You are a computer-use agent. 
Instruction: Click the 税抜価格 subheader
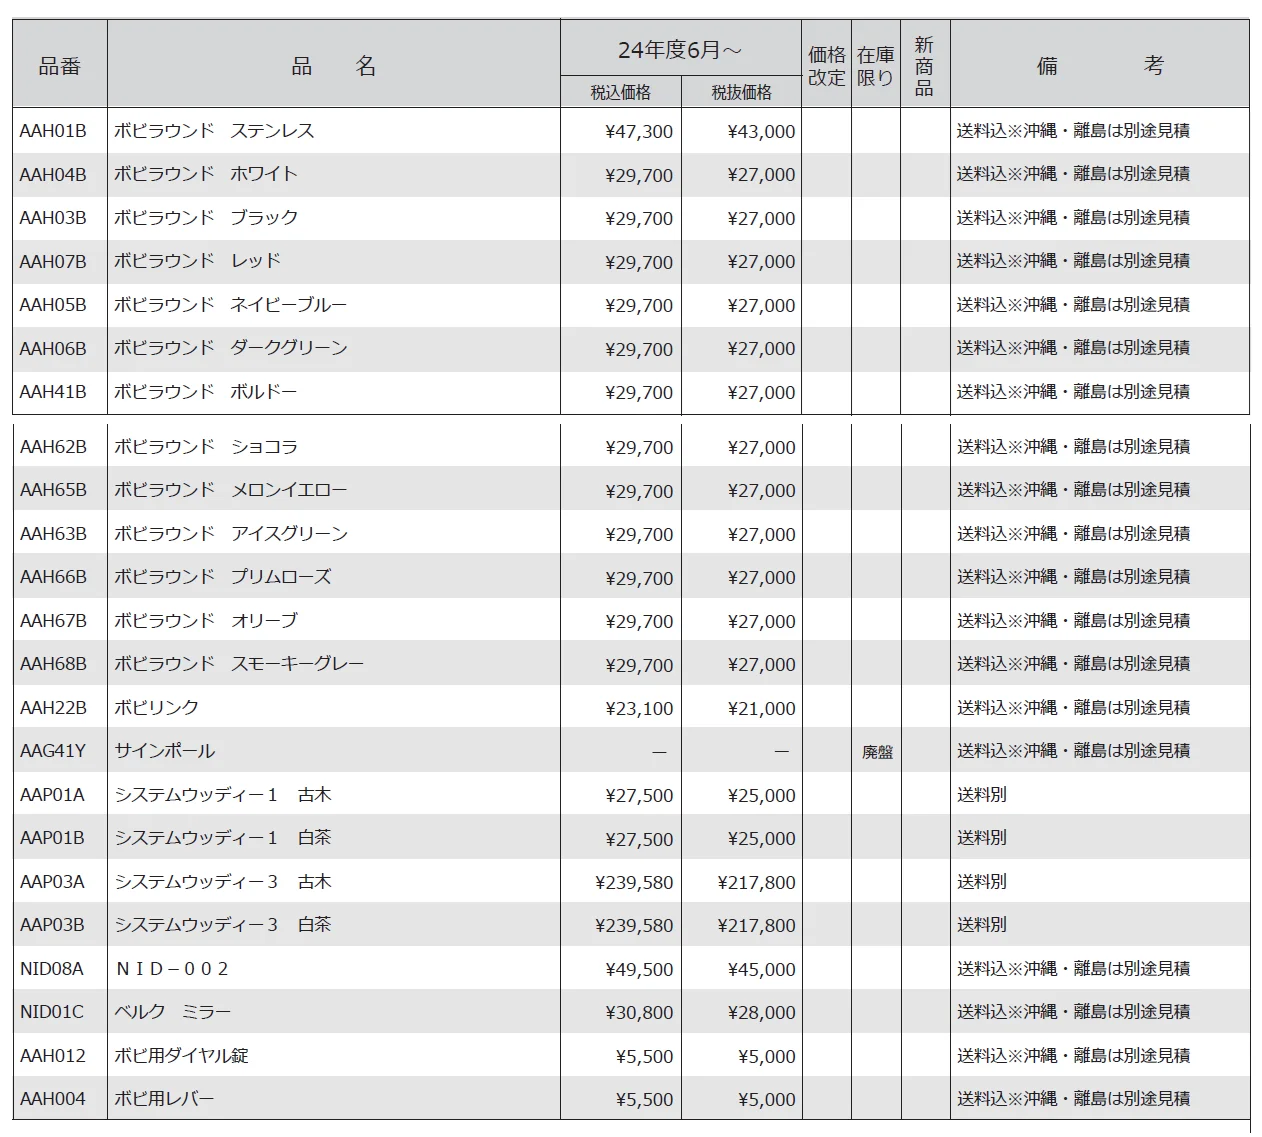pos(741,93)
